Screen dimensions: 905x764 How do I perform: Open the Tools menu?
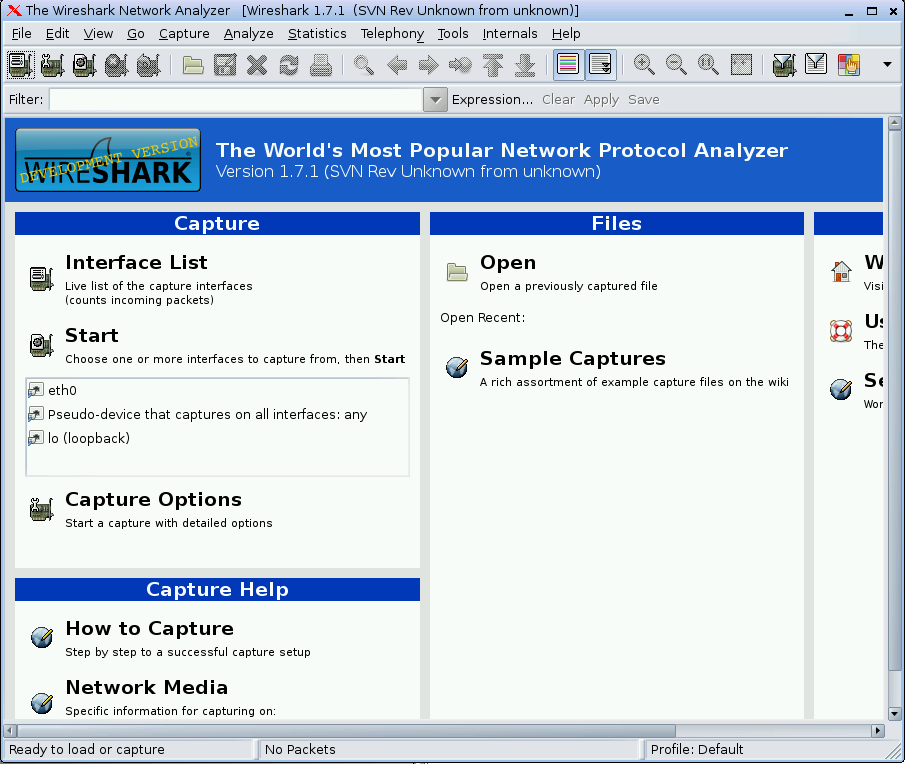(x=452, y=33)
